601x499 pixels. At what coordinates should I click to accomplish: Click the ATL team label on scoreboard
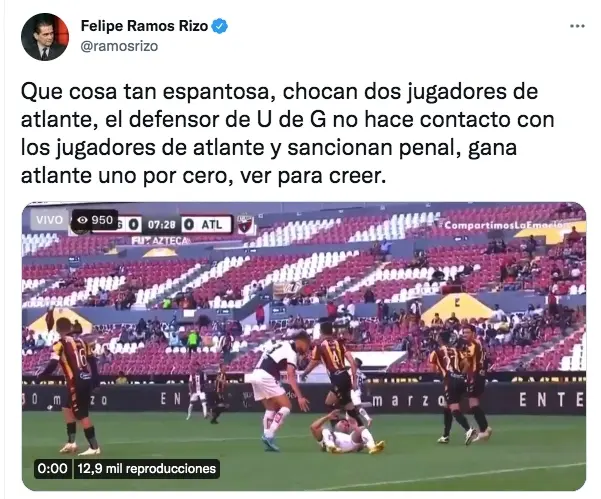[212, 225]
